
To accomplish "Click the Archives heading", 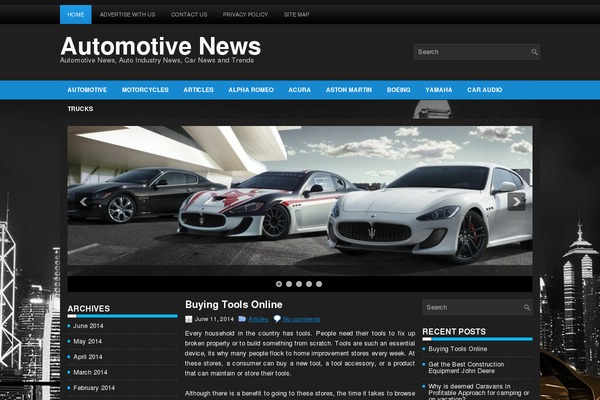I will pos(88,309).
